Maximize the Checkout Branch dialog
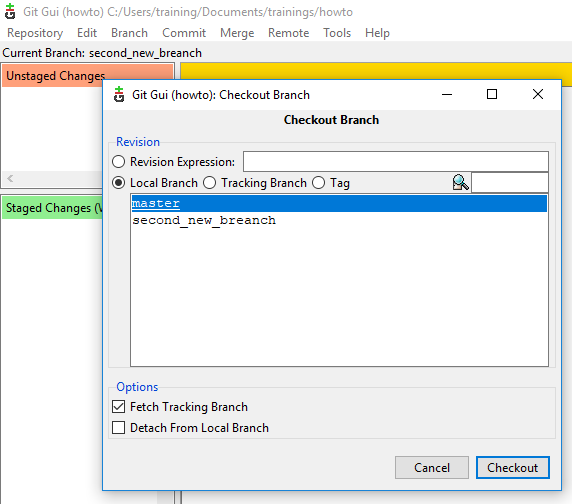 tap(492, 94)
